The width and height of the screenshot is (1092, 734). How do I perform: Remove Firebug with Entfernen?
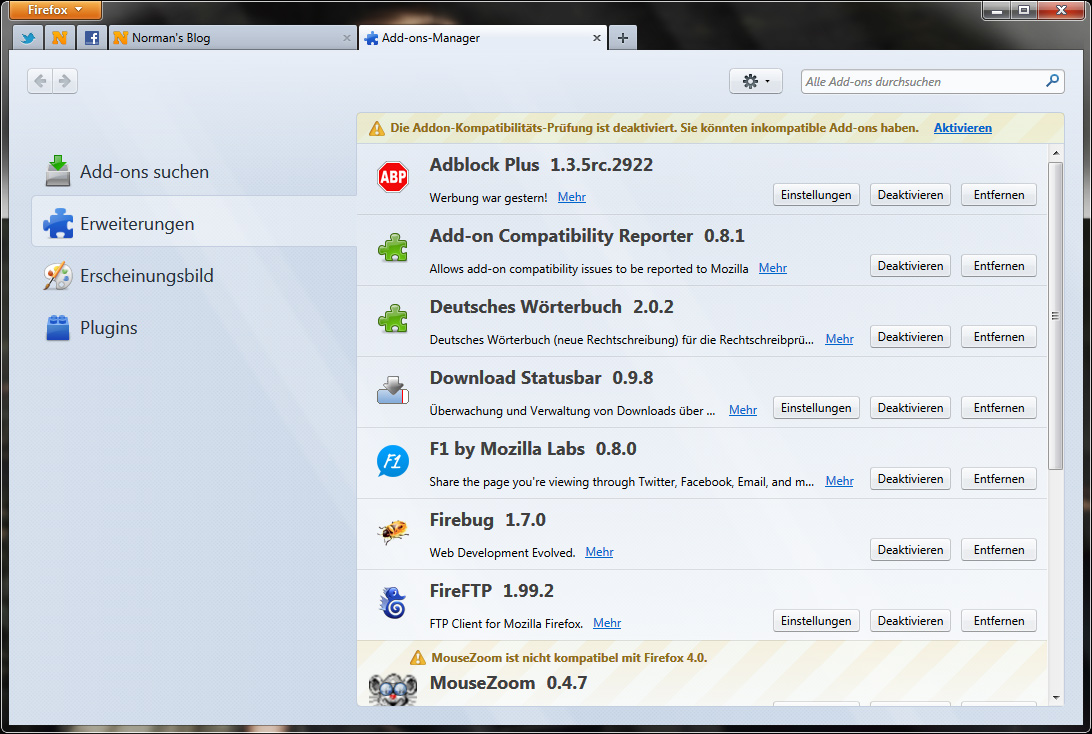tap(999, 550)
